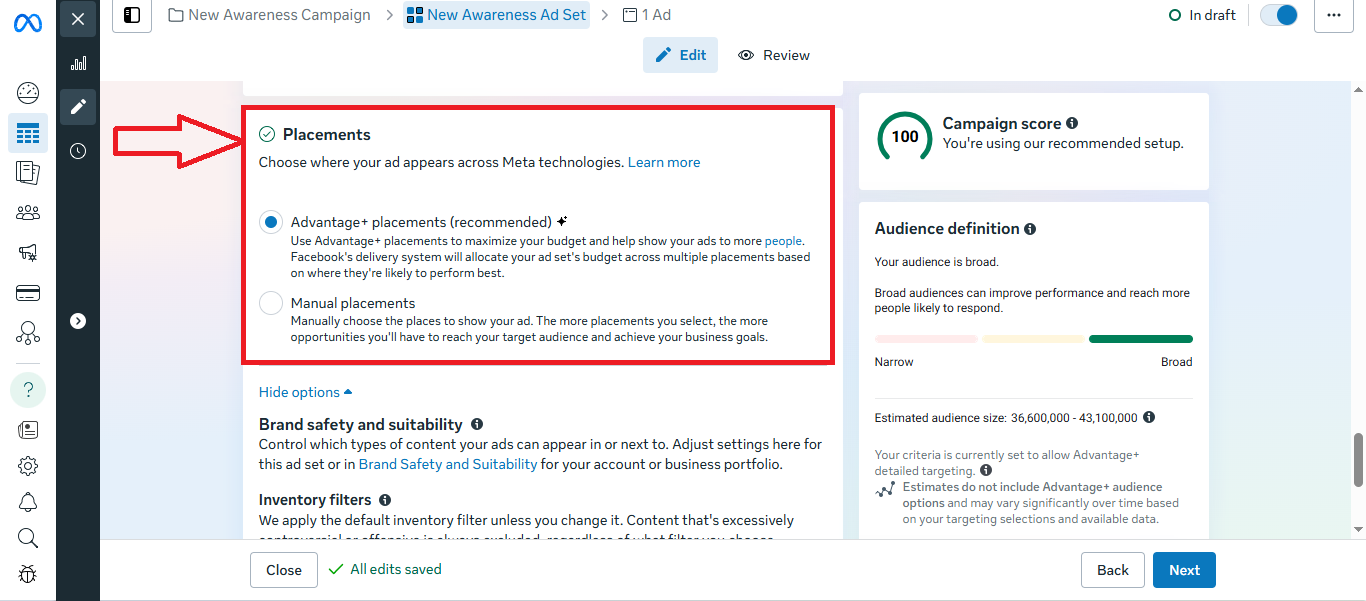The image size is (1366, 601).
Task: Open Brand Safety and Suitability link
Action: coord(448,464)
